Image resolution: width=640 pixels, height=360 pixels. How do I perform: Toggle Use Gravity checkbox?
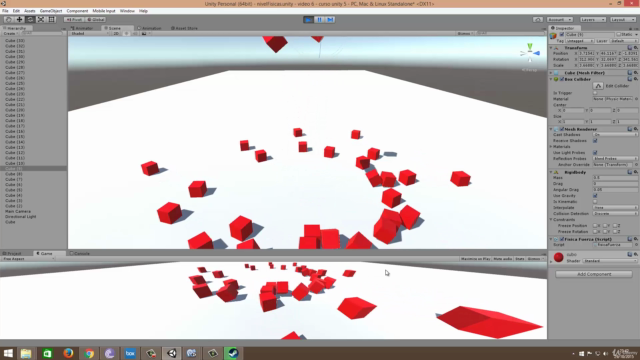pyautogui.click(x=595, y=196)
